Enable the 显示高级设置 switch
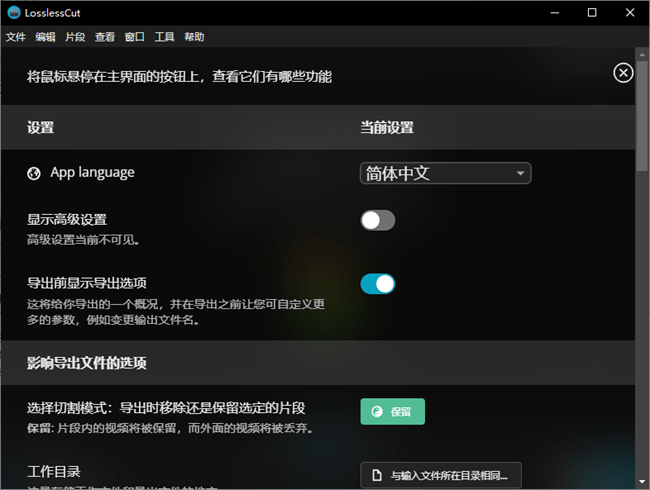This screenshot has width=650, height=490. pos(378,220)
